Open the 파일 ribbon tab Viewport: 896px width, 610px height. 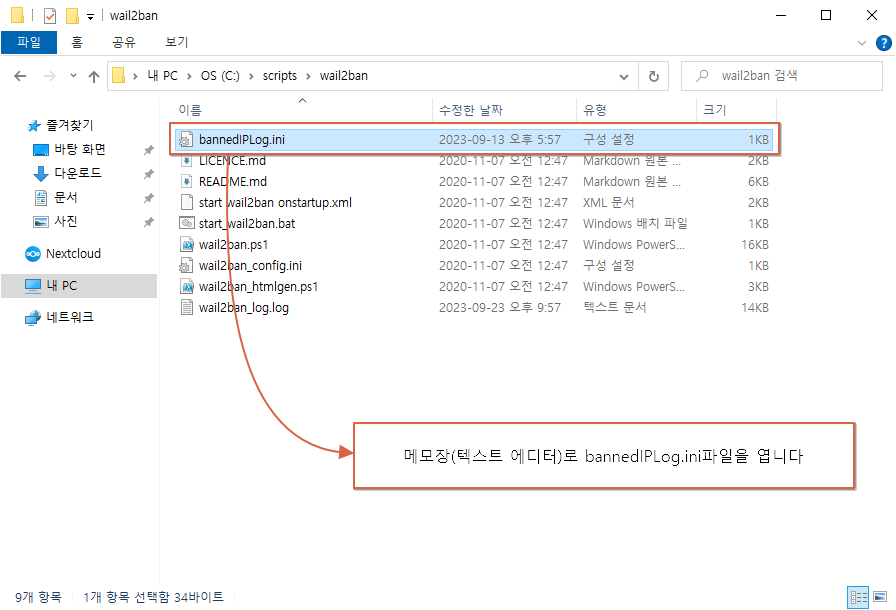pos(29,42)
